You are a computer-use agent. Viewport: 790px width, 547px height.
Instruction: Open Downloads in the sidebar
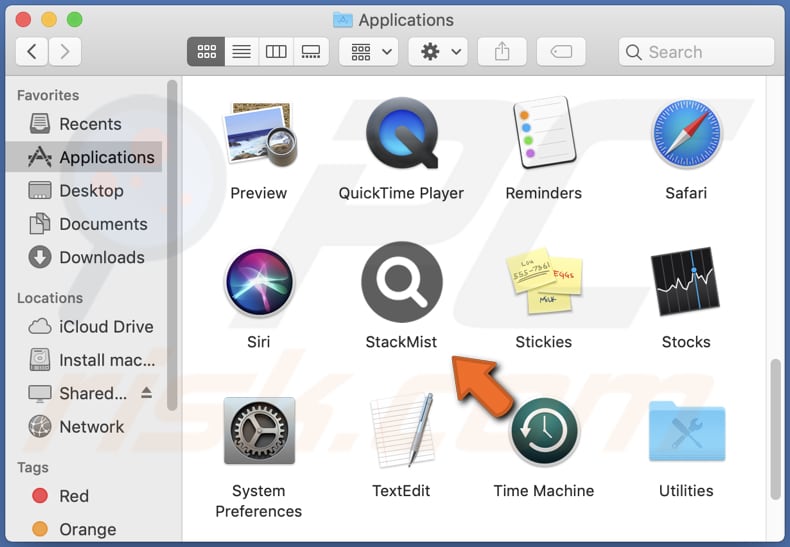(84, 257)
